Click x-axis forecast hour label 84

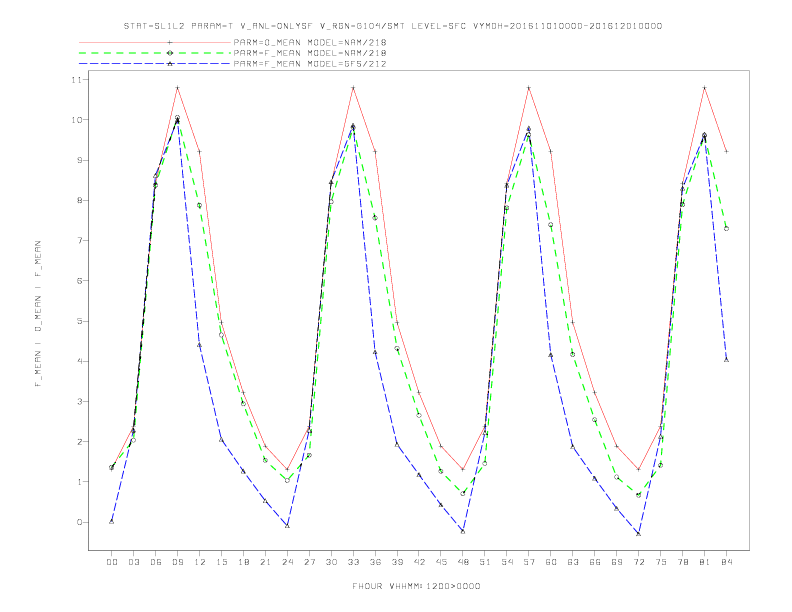(727, 562)
